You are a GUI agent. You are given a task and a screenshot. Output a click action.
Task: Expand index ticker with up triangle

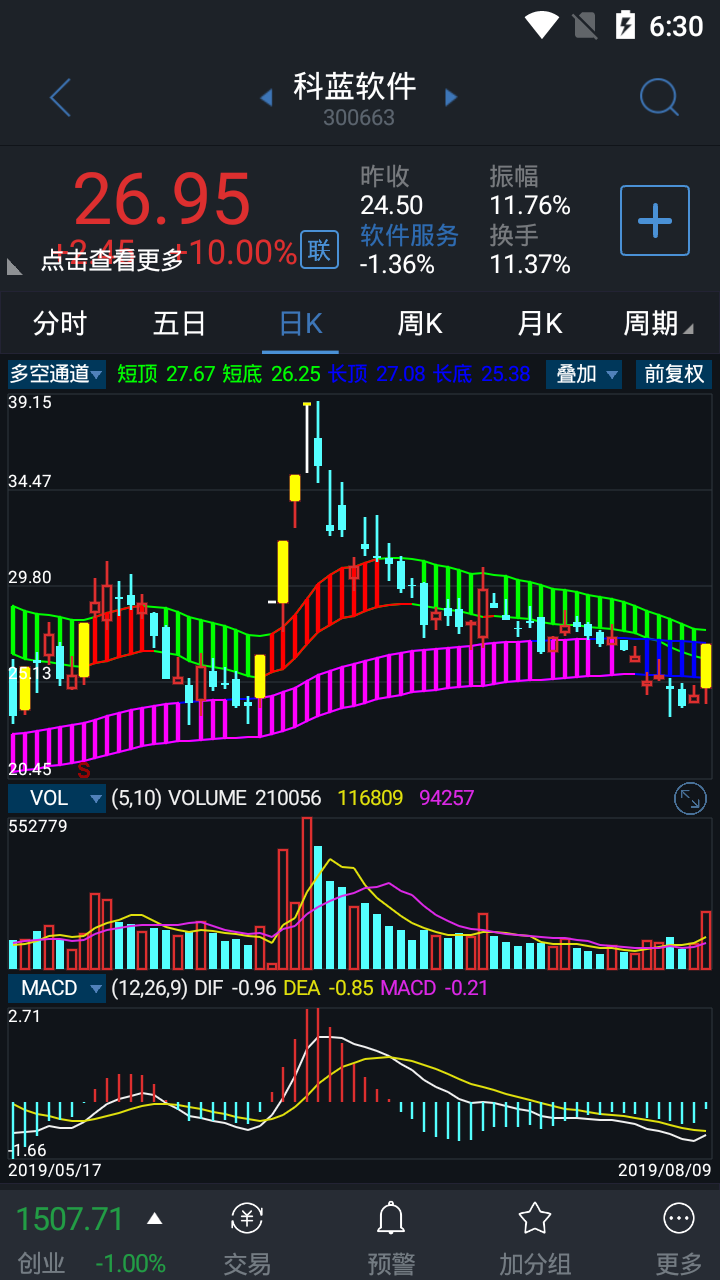coord(154,1218)
